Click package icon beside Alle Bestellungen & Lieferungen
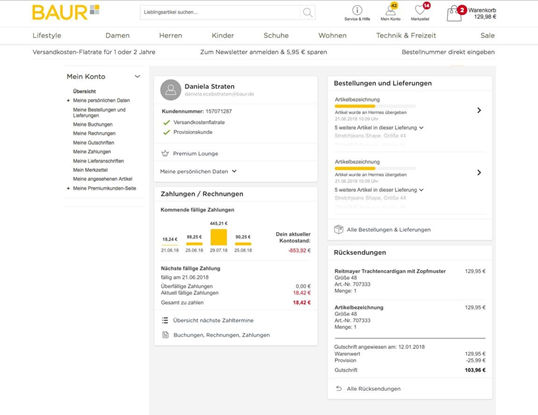The height and width of the screenshot is (415, 538). (x=339, y=229)
